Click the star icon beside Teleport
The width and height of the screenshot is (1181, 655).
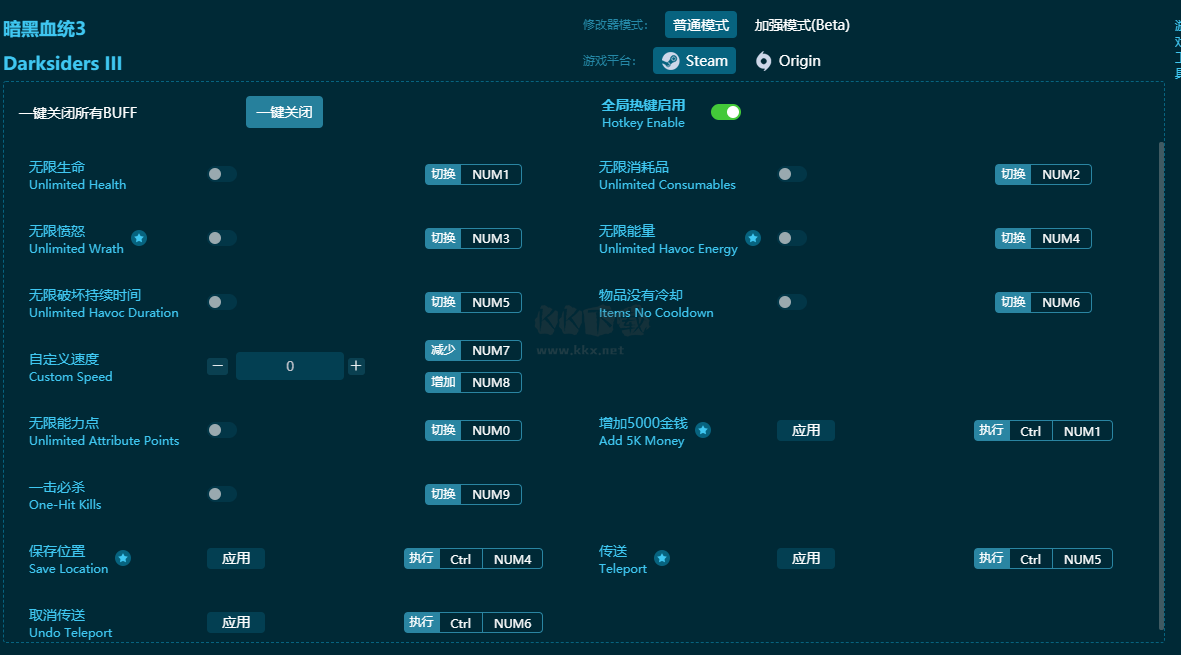click(x=661, y=558)
